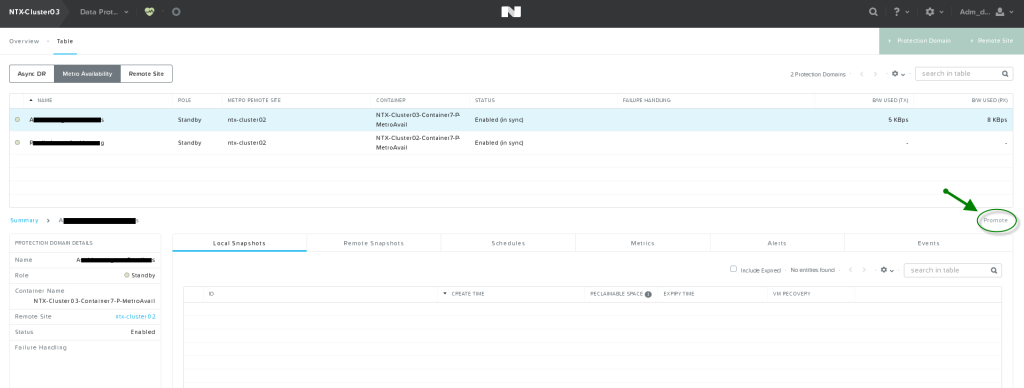Click status dot of second protection domain row
This screenshot has height=388, width=1024.
click(18, 142)
